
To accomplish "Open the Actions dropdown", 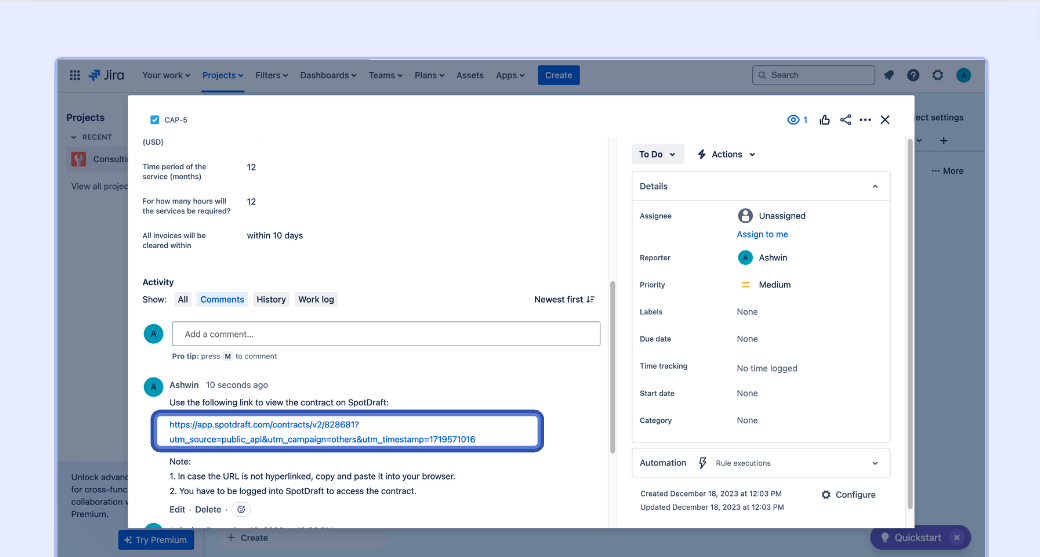I will click(727, 154).
